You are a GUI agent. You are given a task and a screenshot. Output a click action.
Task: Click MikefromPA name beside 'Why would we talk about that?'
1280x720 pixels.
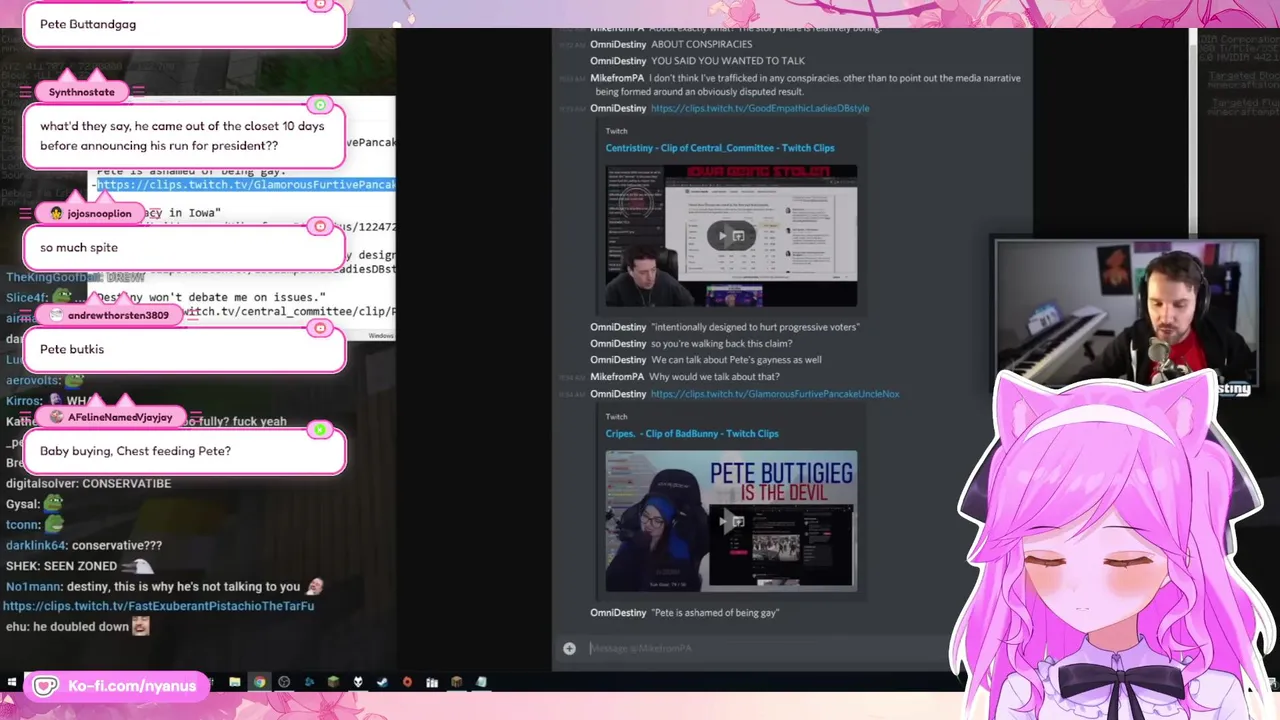point(617,377)
